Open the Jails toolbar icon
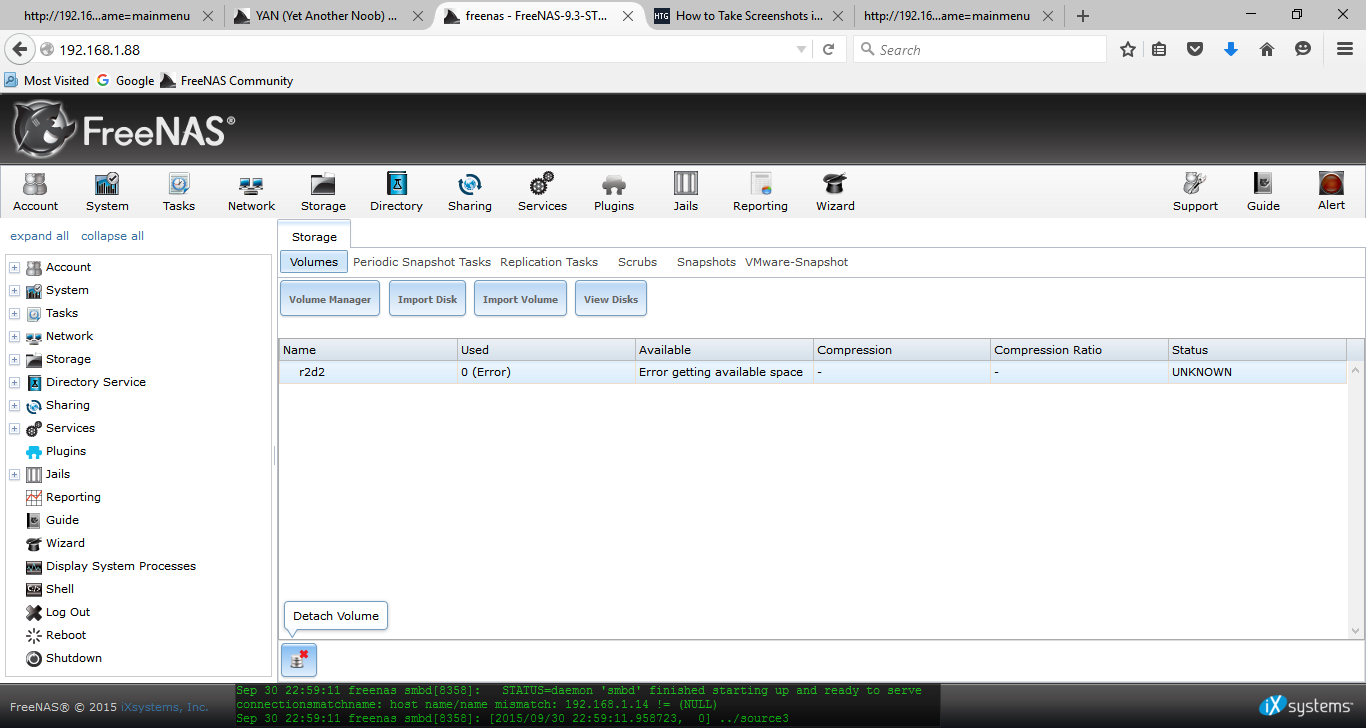The image size is (1366, 728). pyautogui.click(x=686, y=191)
